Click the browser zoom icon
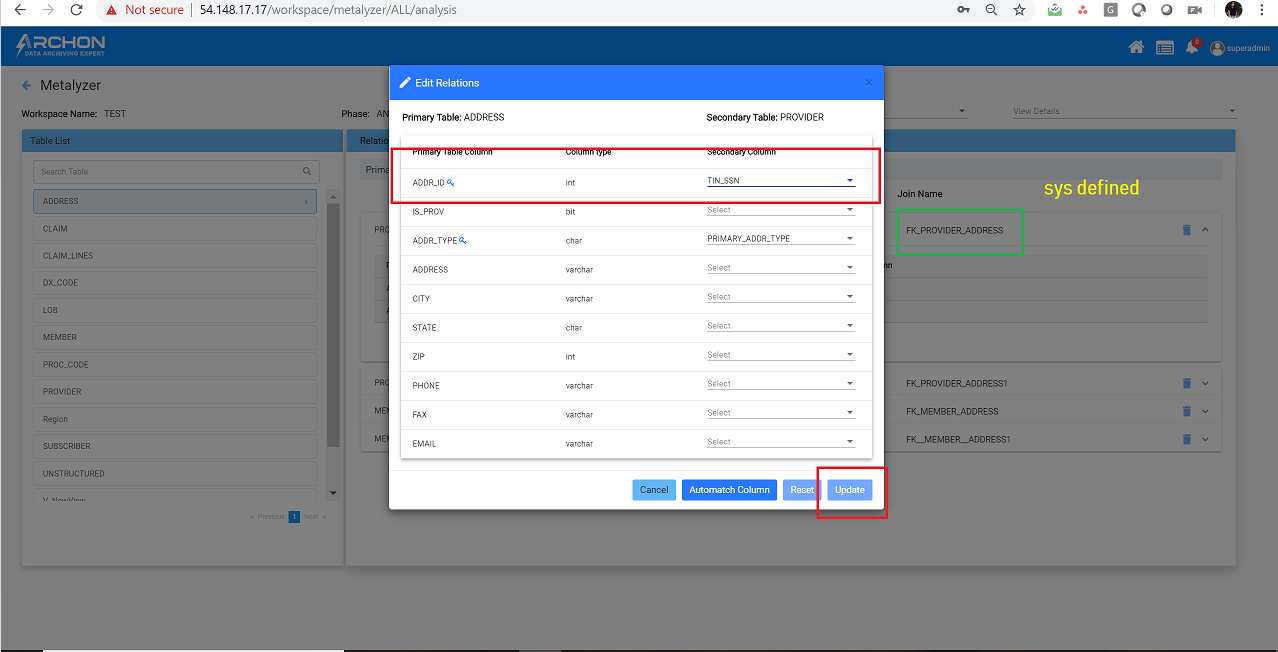The height and width of the screenshot is (652, 1278). [x=991, y=9]
